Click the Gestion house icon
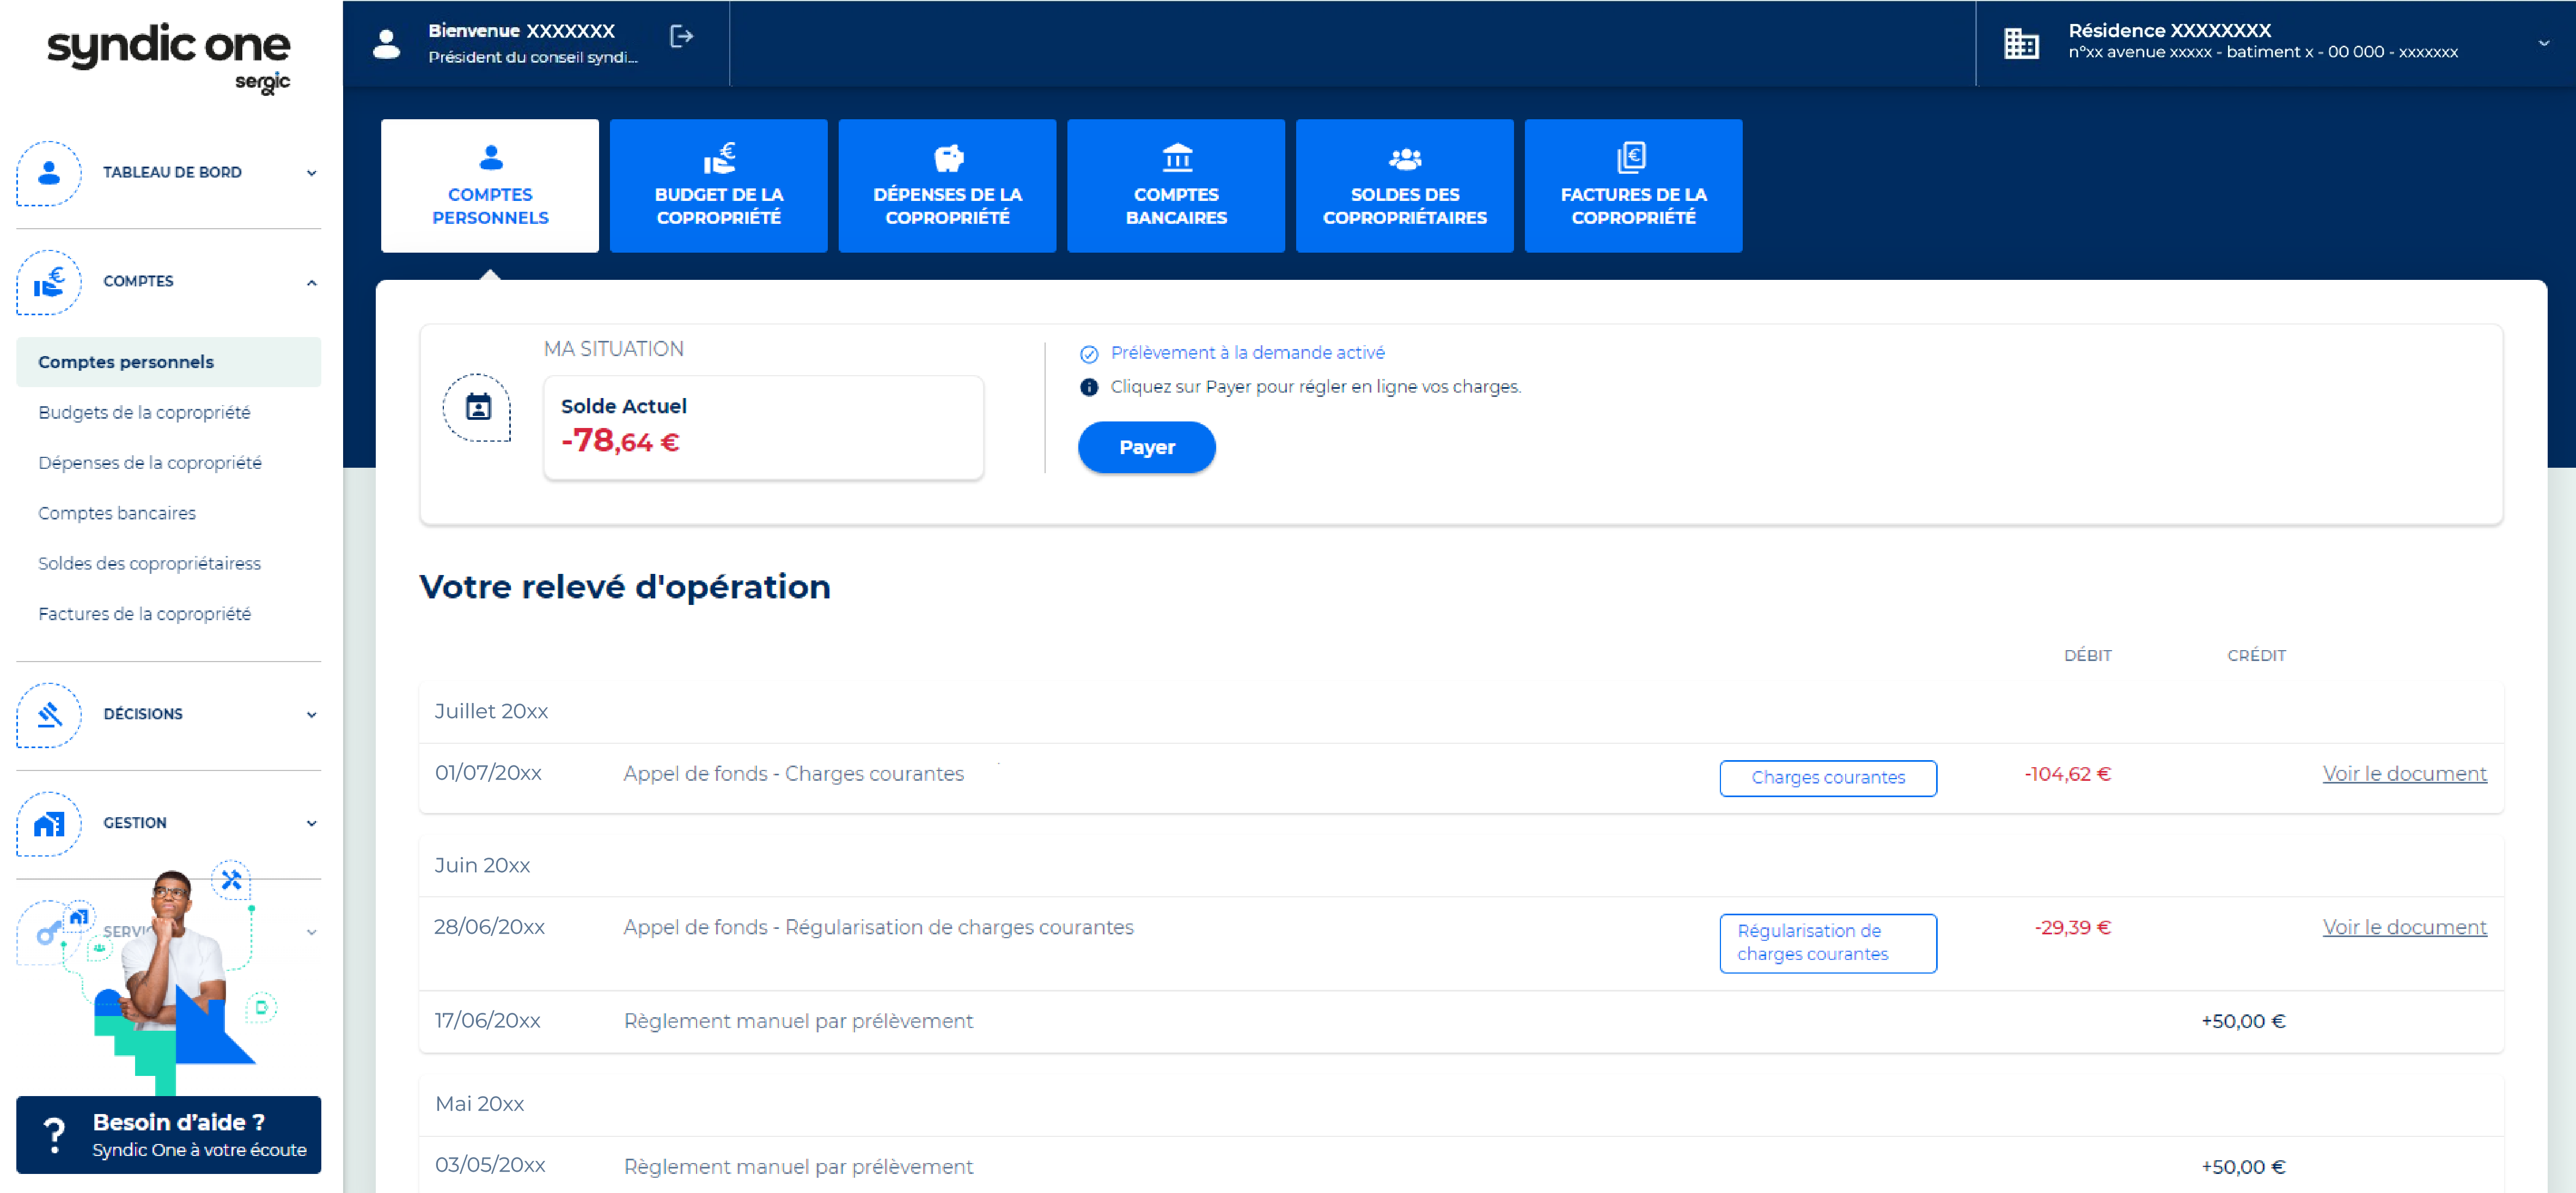Image resolution: width=2576 pixels, height=1193 pixels. [x=48, y=823]
